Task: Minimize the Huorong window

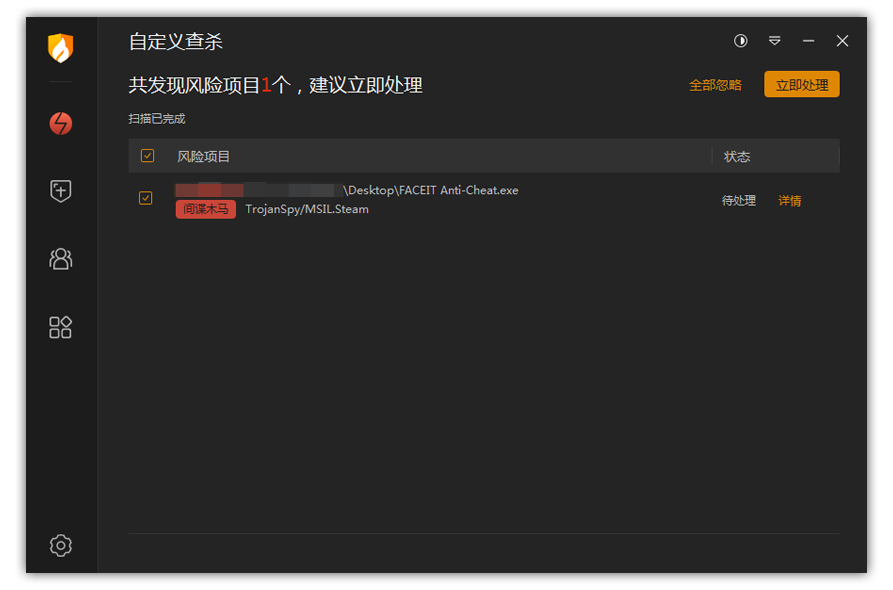Action: coord(808,41)
